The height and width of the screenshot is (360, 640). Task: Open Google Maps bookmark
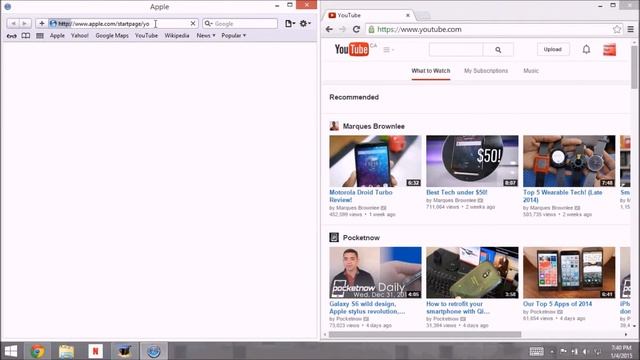(112, 36)
